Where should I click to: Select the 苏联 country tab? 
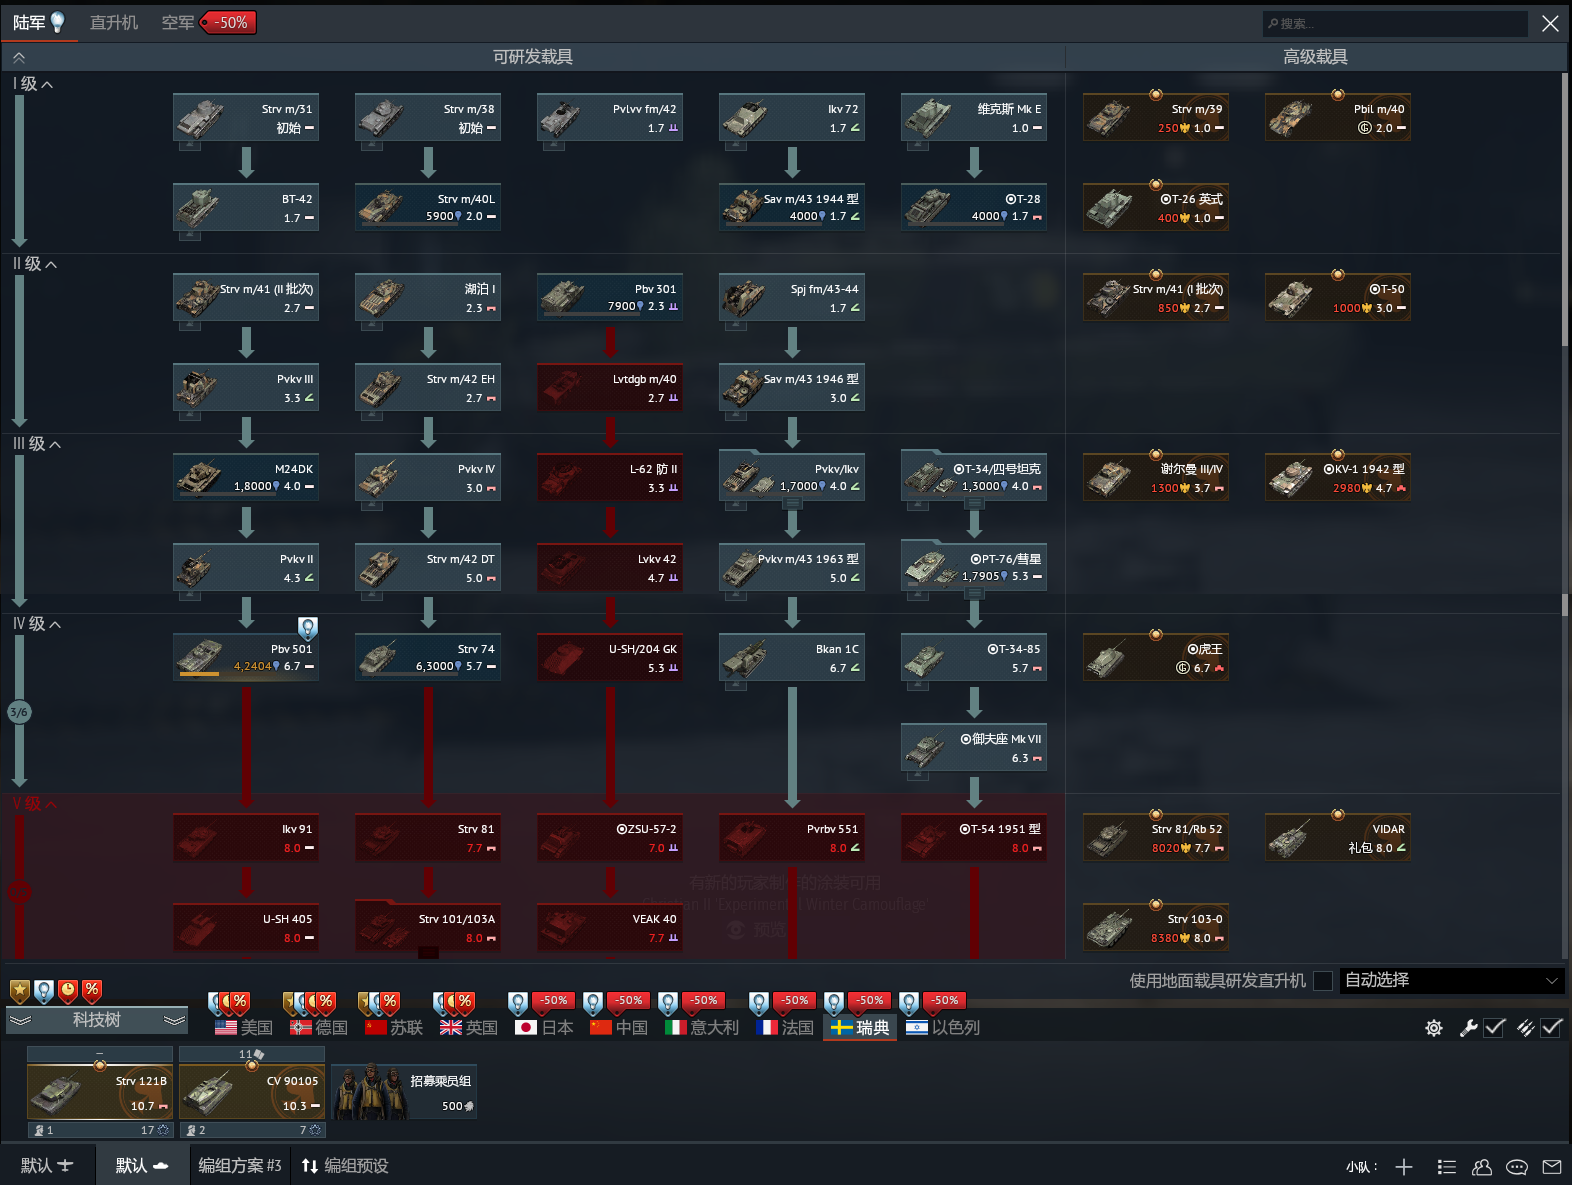[393, 1028]
